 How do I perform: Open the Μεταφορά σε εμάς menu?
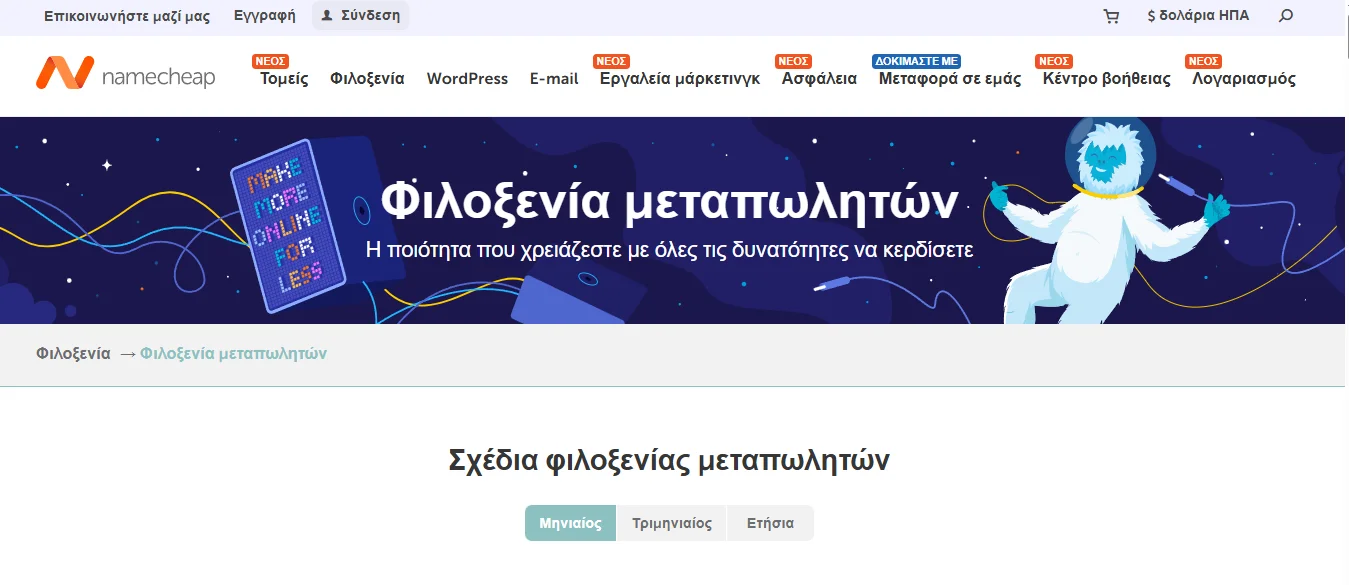pos(950,78)
